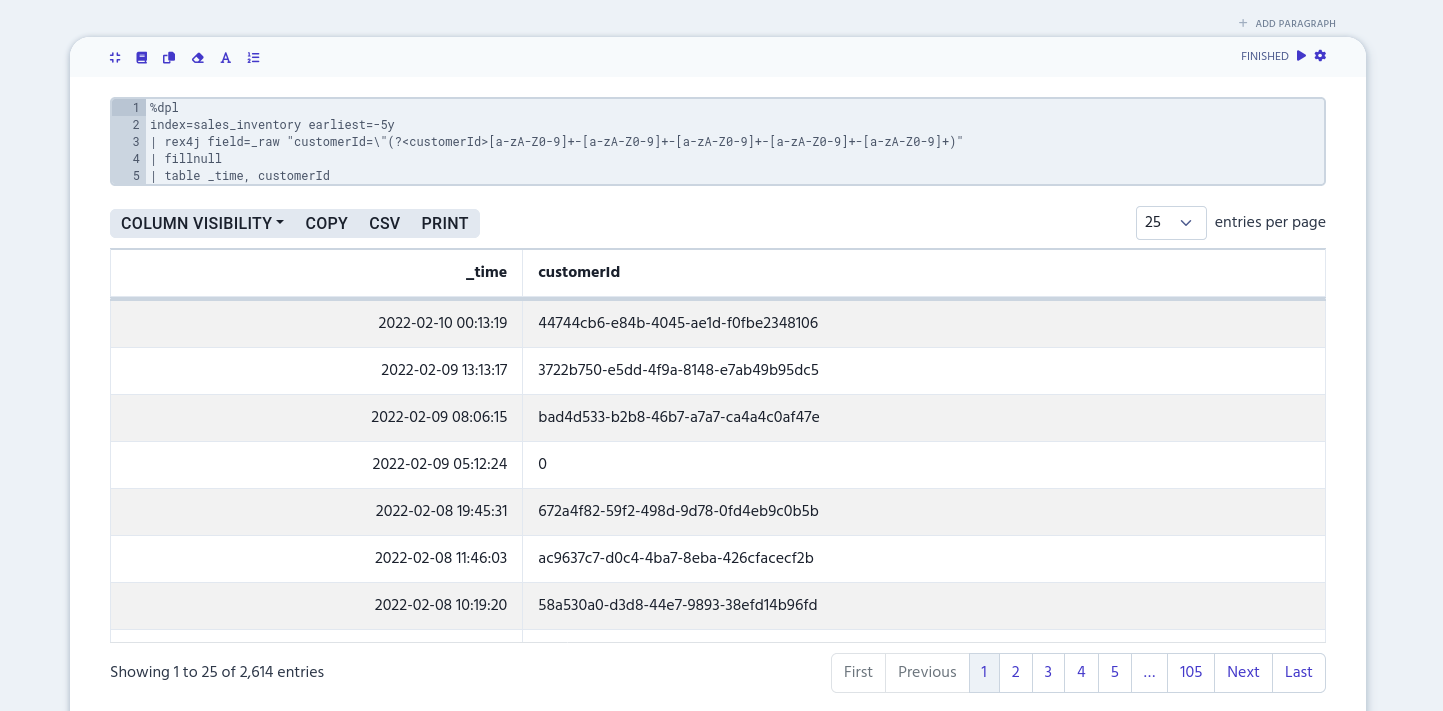This screenshot has width=1443, height=711.
Task: Sort results by the customerId column header
Action: coord(578,272)
